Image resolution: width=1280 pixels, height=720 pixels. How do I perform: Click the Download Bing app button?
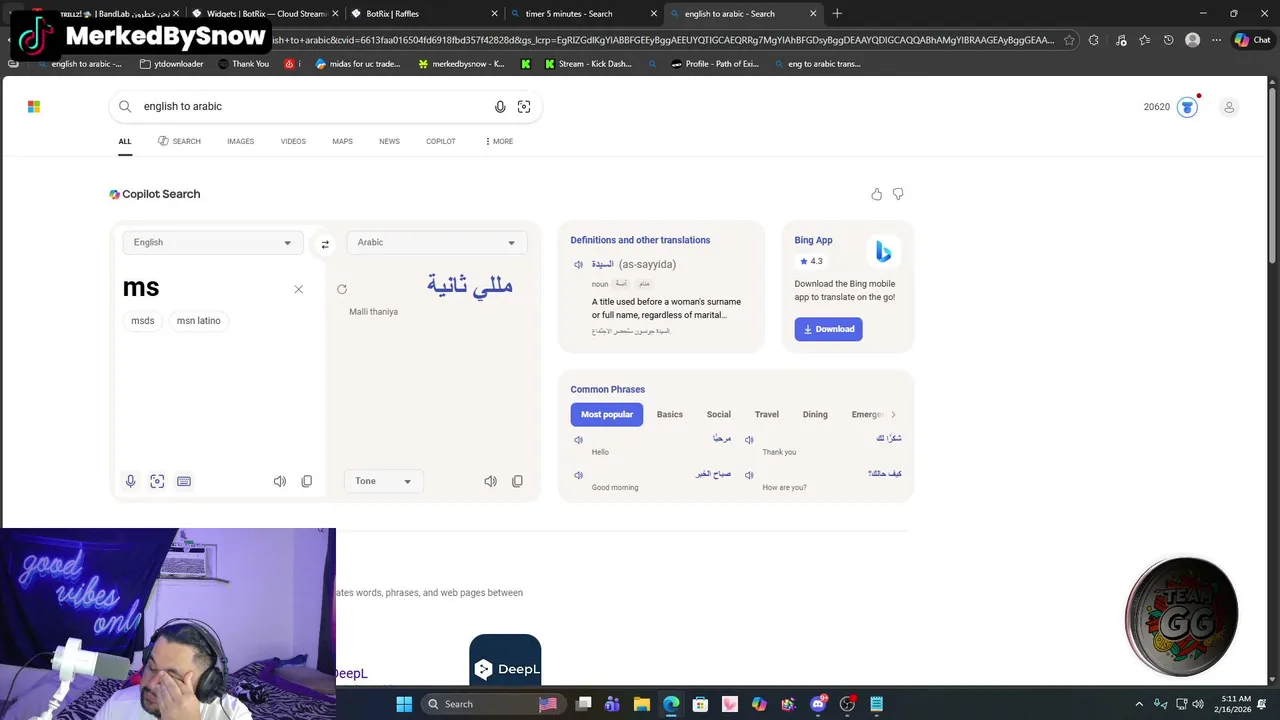tap(828, 329)
